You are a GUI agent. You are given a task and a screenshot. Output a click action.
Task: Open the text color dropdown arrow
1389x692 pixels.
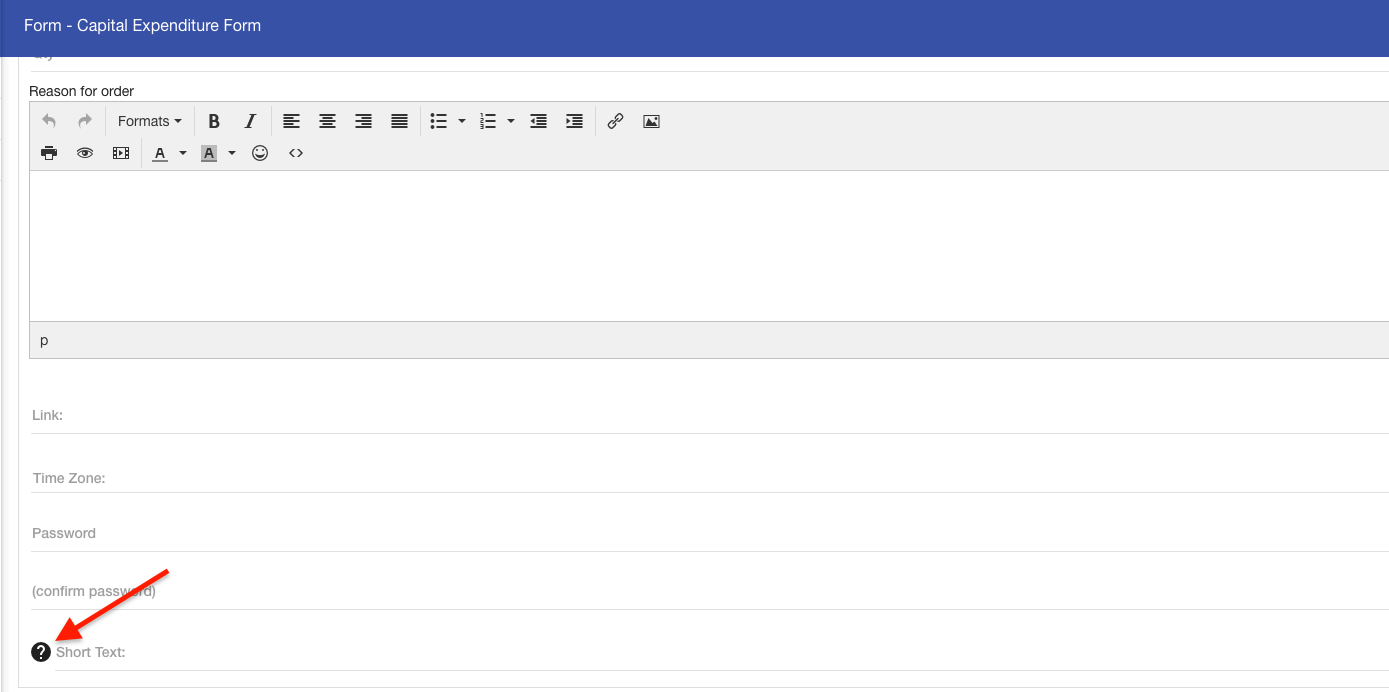click(183, 153)
